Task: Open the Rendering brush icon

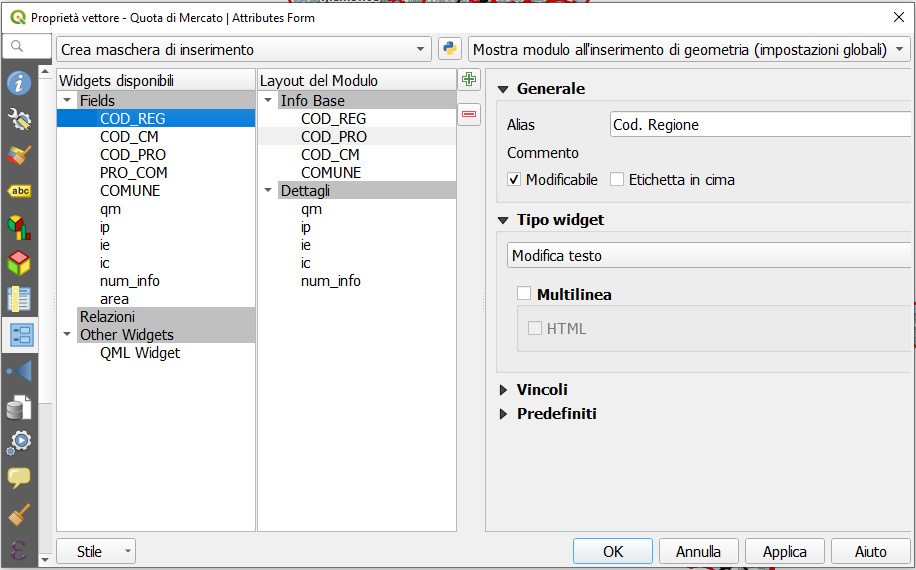Action: tap(19, 515)
